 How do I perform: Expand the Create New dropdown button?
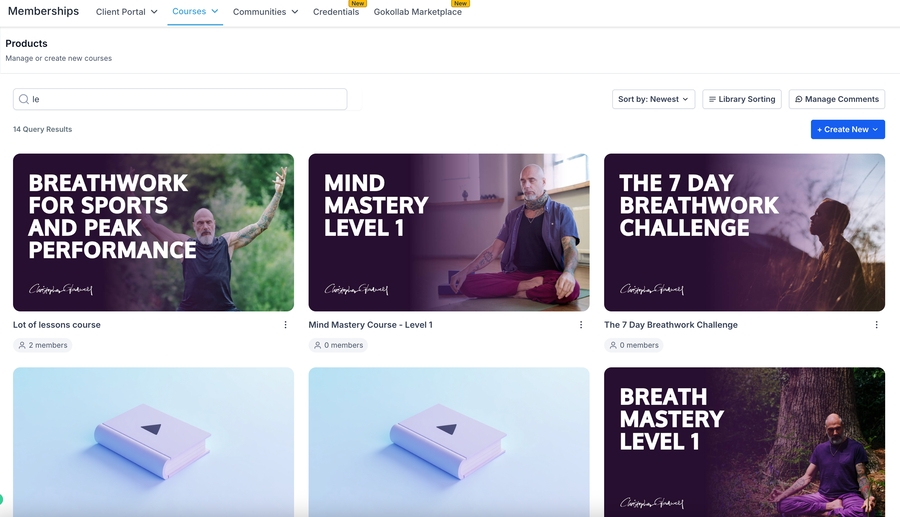(847, 130)
